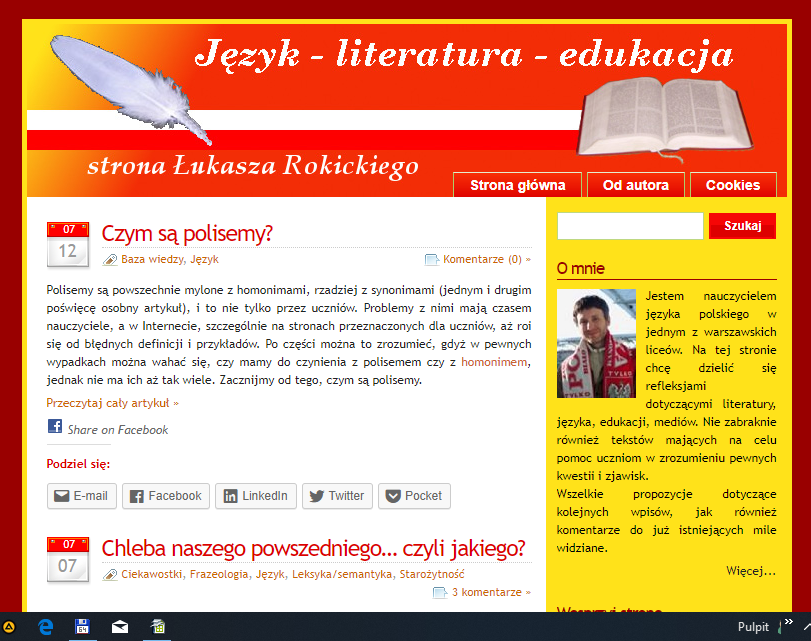The image size is (811, 641).
Task: Open the Edge browser in taskbar
Action: tap(46, 627)
